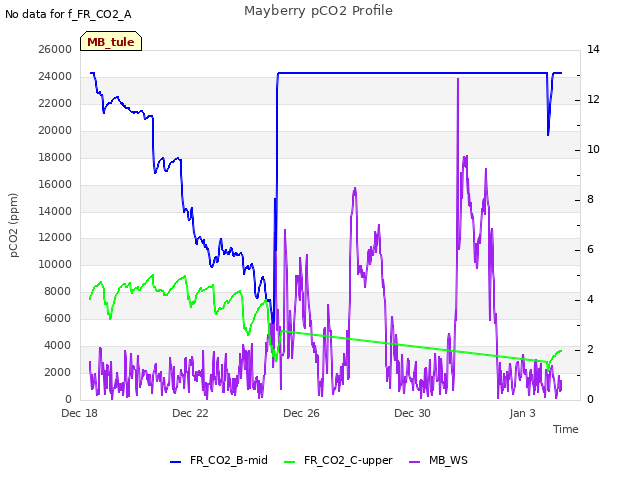This screenshot has width=640, height=480.
Task: Click the Dec 22 x-axis tick label
Action: [x=190, y=413]
